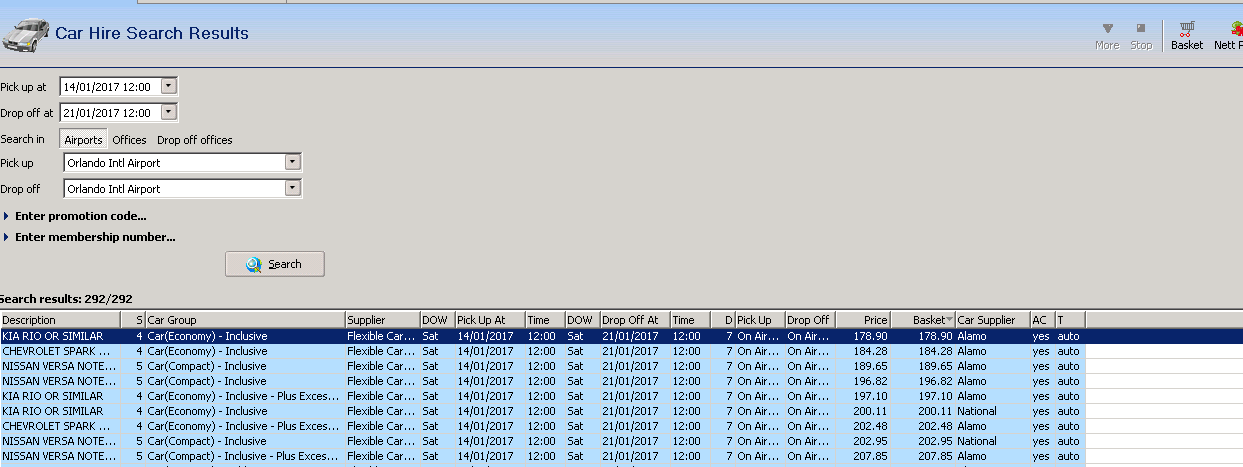The image size is (1243, 467).
Task: Open the Basket toolbar icon
Action: click(1187, 35)
